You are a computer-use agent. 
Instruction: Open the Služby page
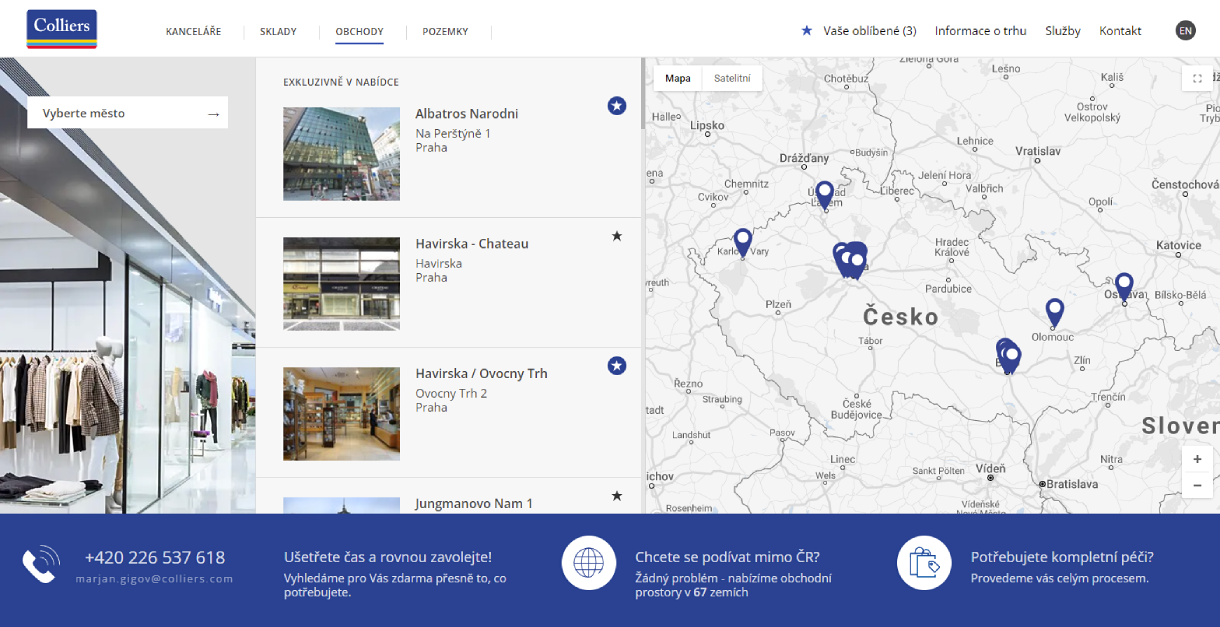tap(1063, 31)
